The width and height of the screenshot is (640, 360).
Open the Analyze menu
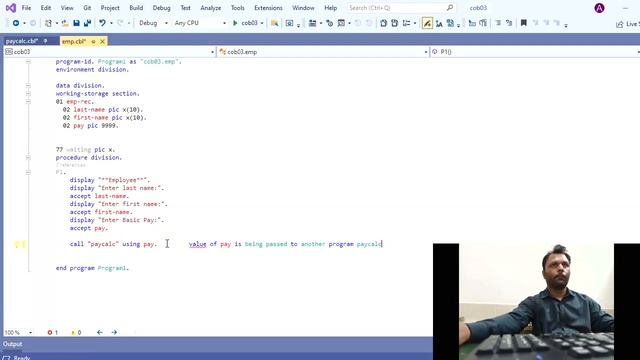coord(211,8)
